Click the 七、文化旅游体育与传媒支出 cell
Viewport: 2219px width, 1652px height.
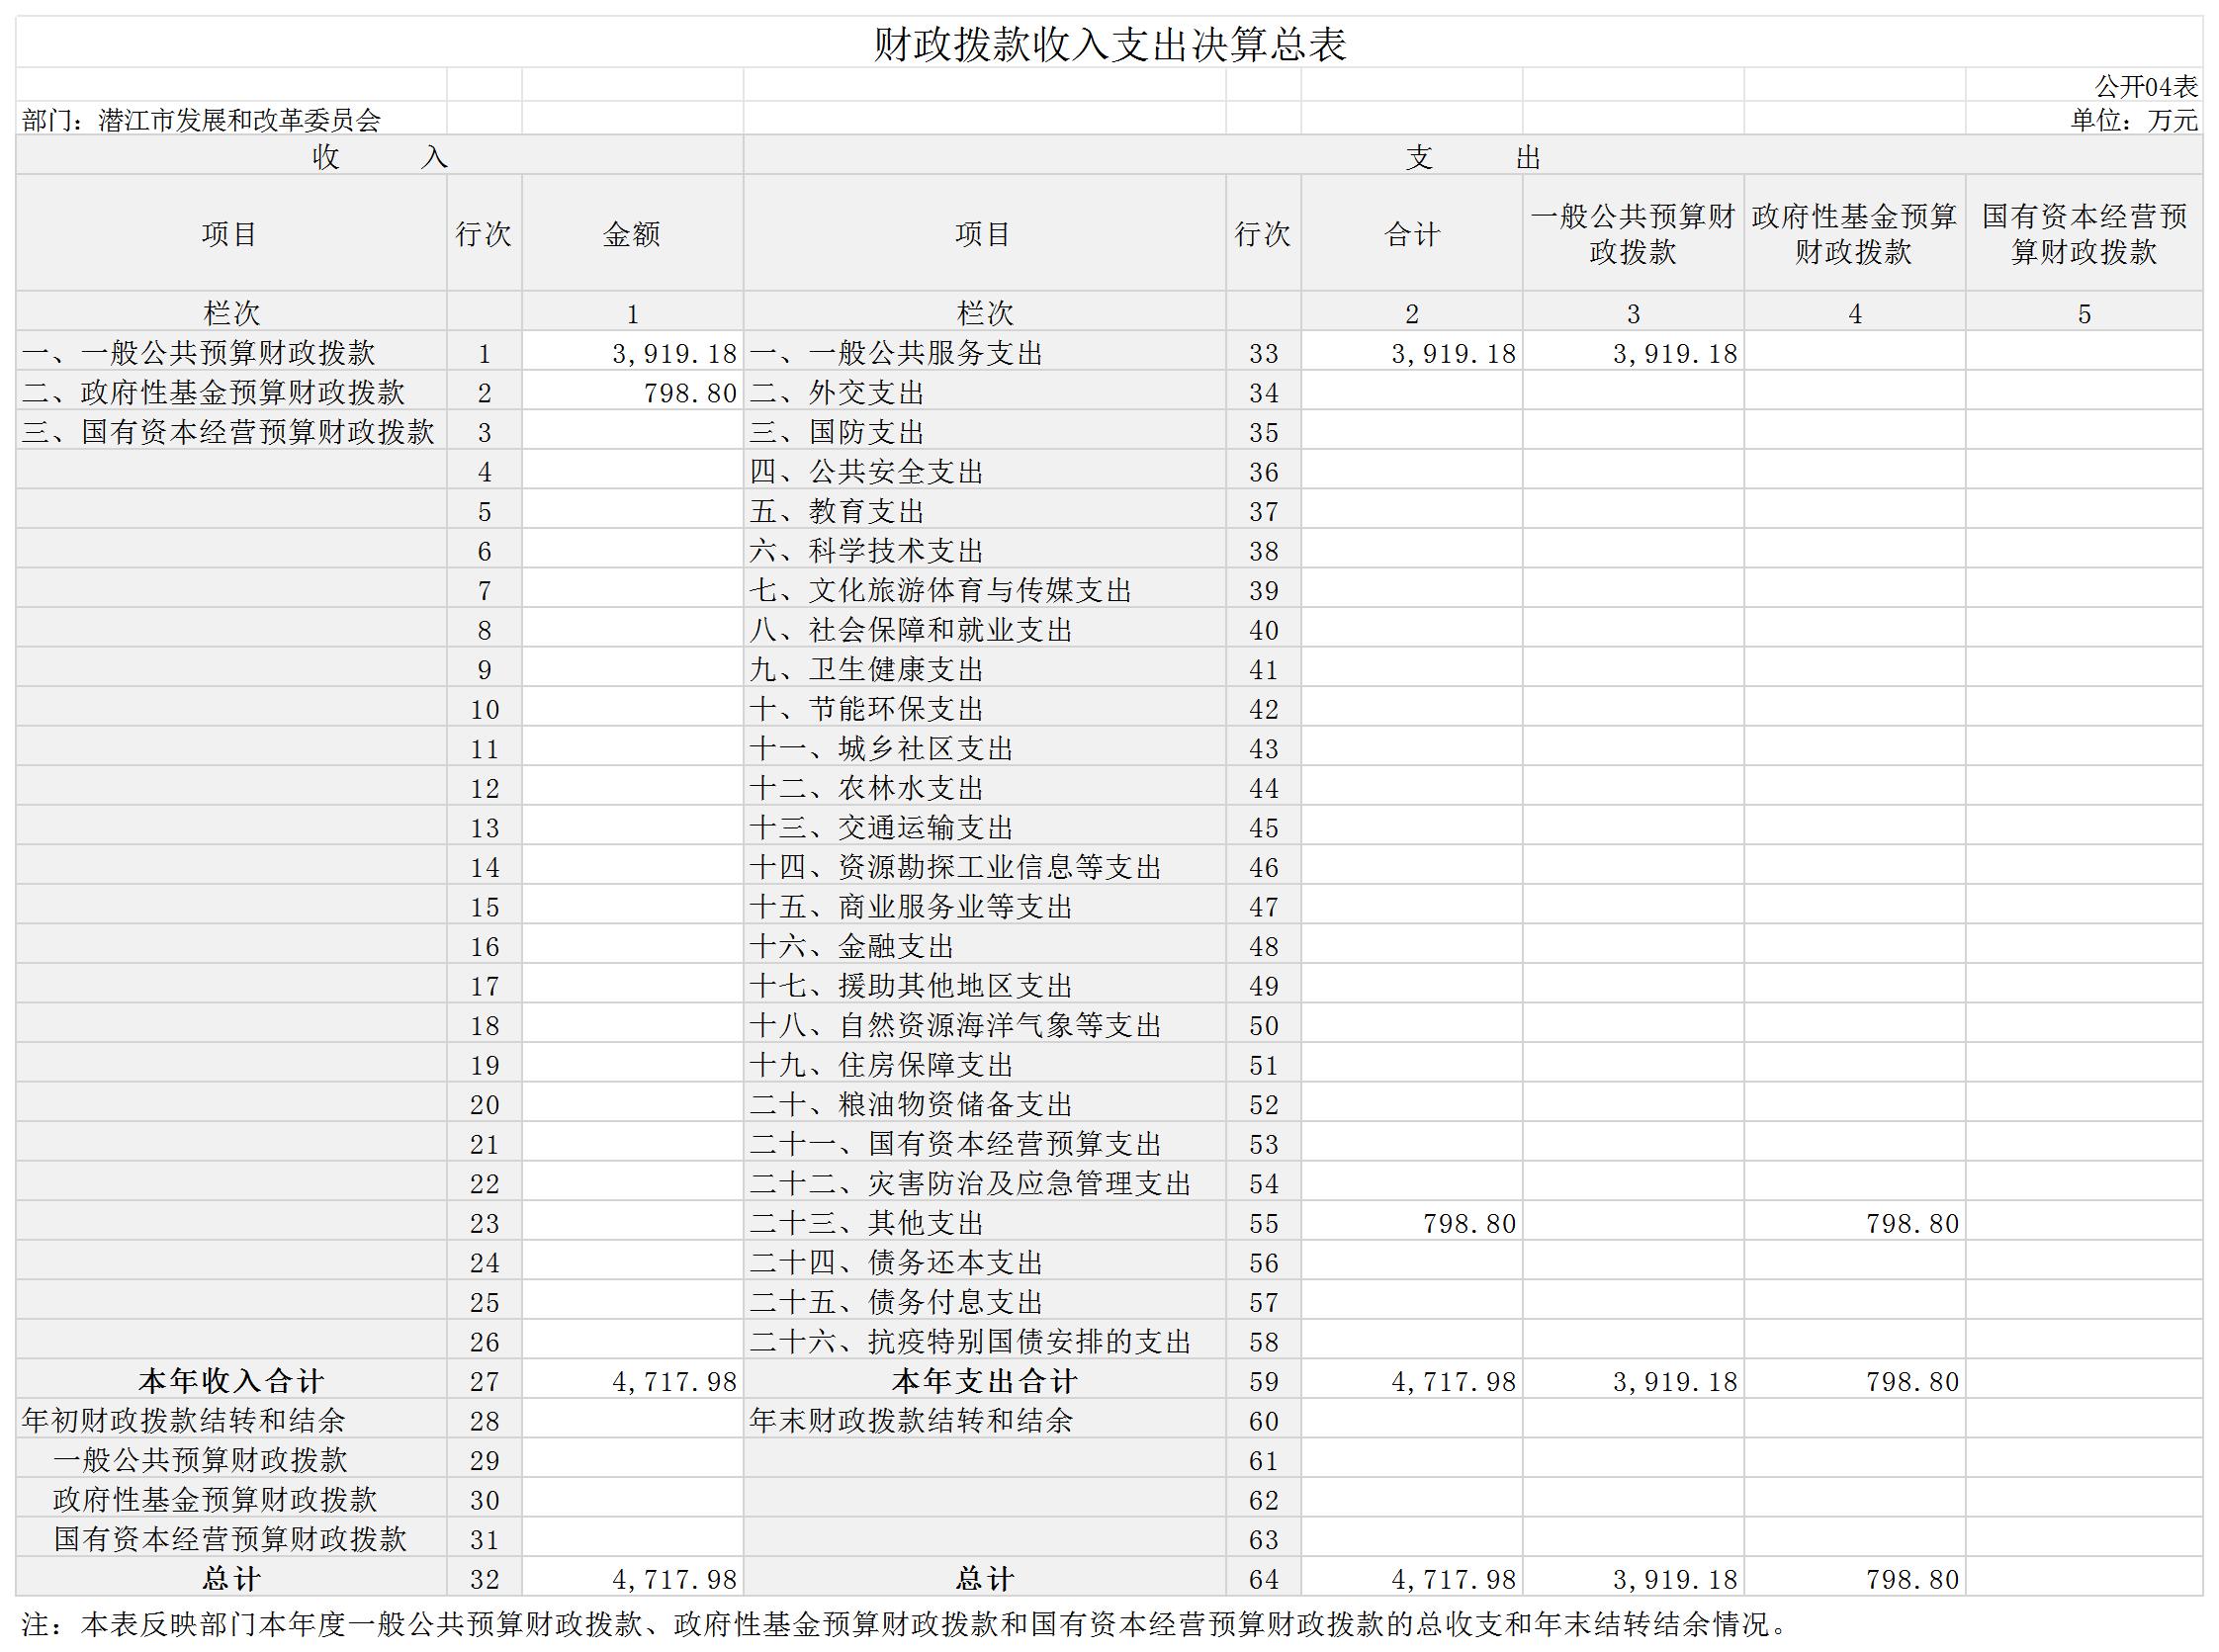(940, 591)
